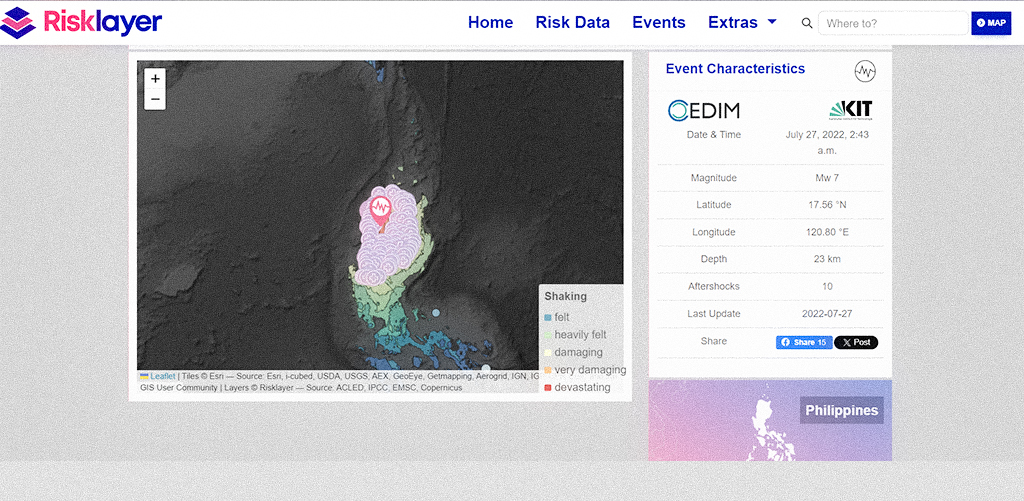Image resolution: width=1024 pixels, height=501 pixels.
Task: Click the 'felt' blue legend swatch
Action: [547, 318]
